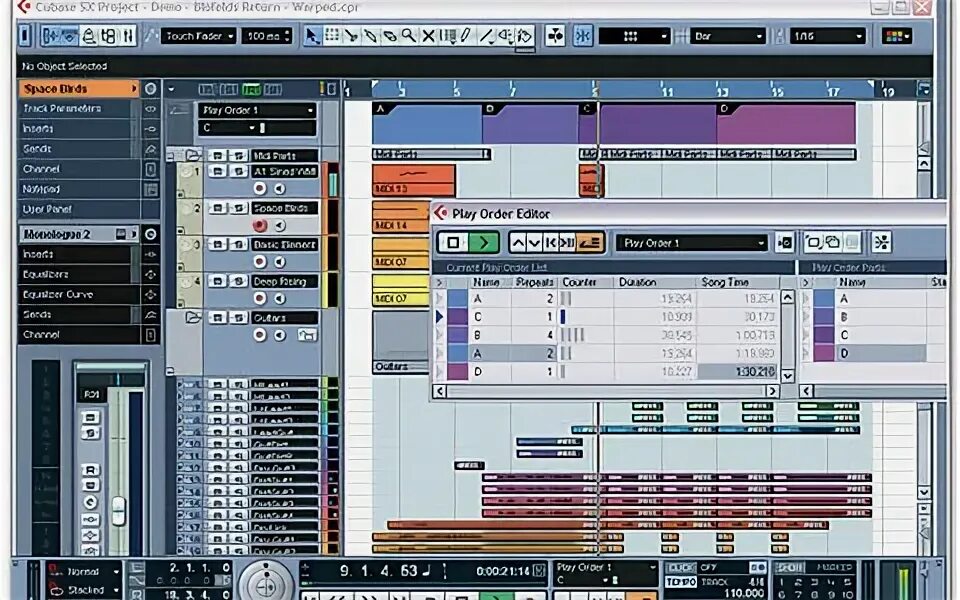Open the color palette selector
960x600 pixels.
[897, 36]
